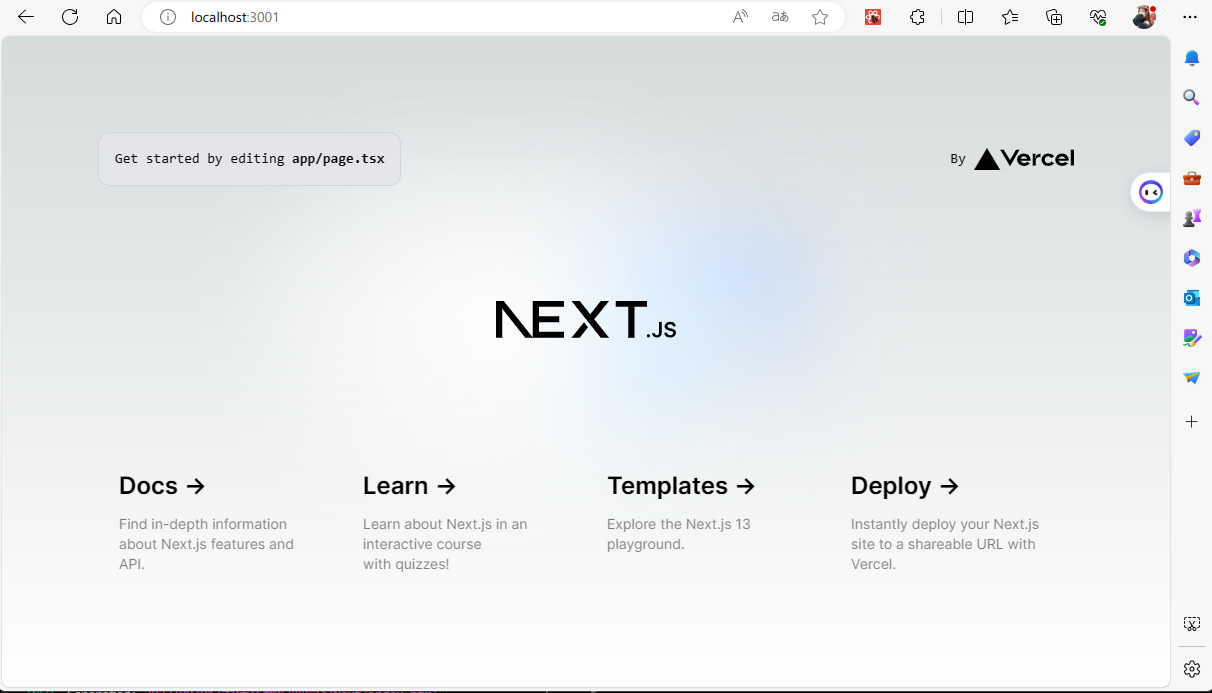Open Outlook from the Edge sidebar
The height and width of the screenshot is (693, 1212).
[x=1191, y=297]
